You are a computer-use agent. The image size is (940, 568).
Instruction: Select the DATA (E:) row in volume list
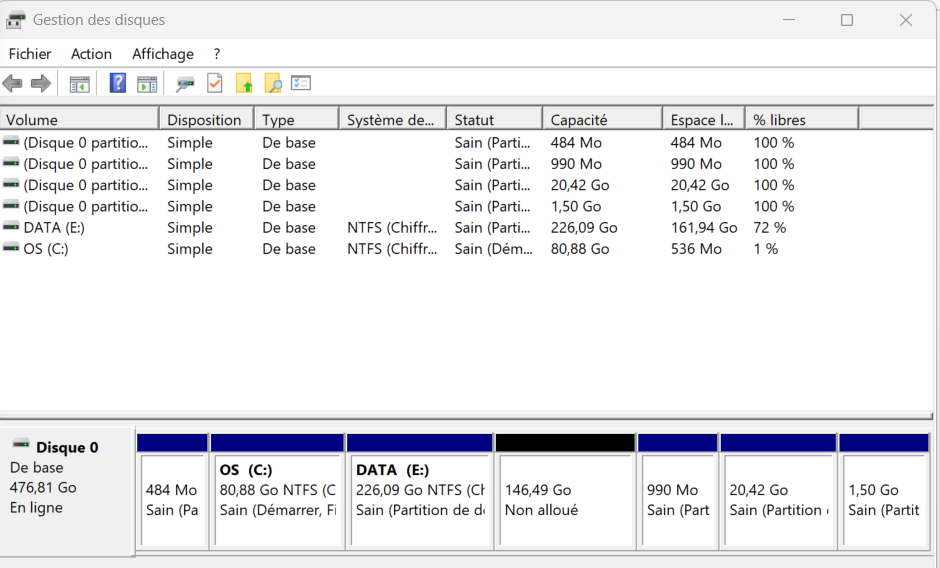pos(54,228)
